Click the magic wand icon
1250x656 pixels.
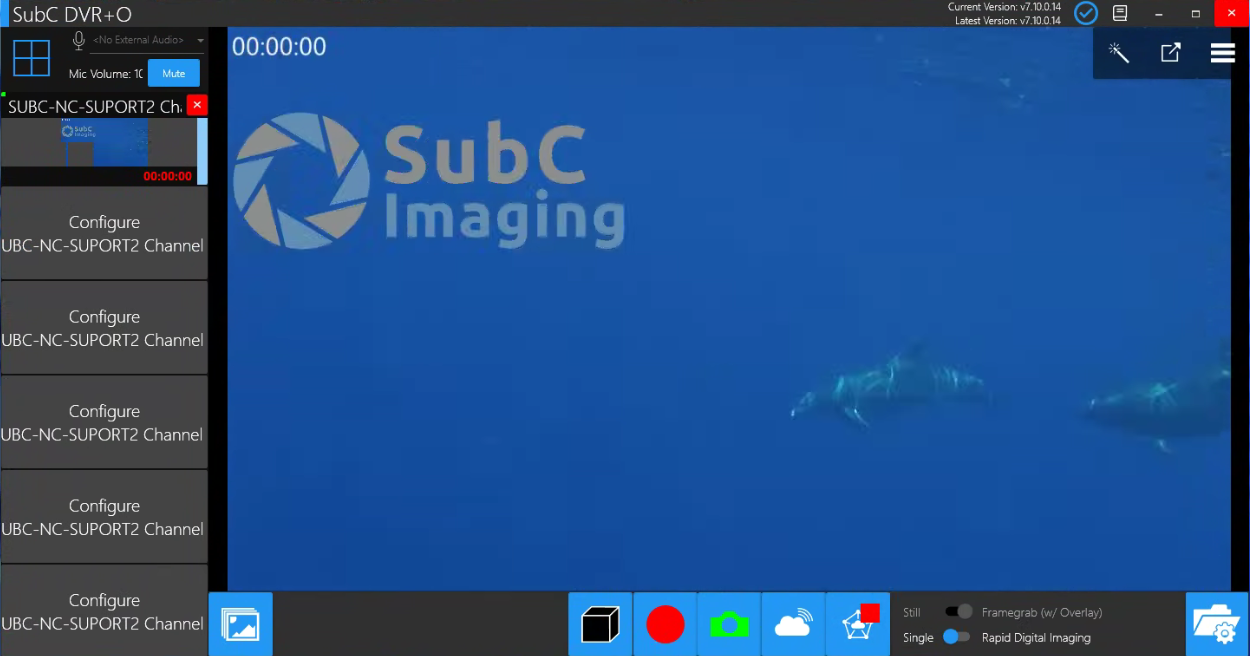1119,53
